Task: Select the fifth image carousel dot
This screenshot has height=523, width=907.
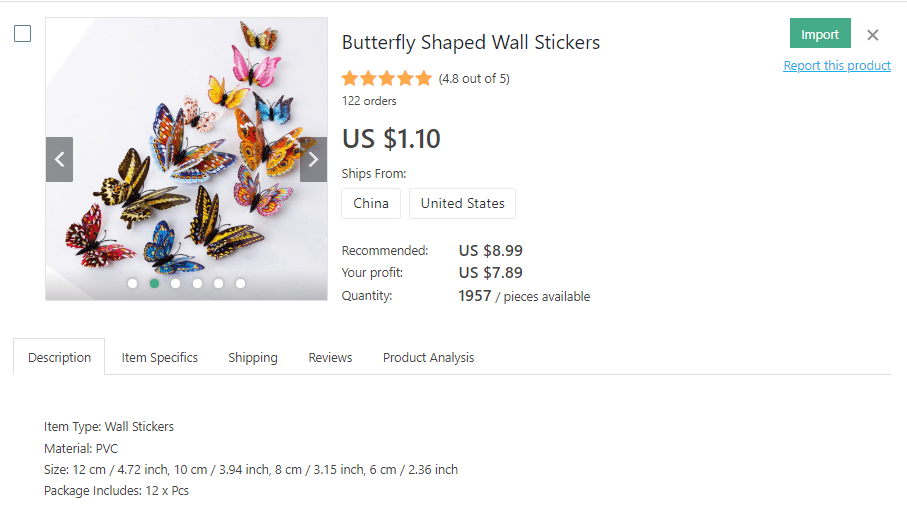Action: (x=219, y=283)
